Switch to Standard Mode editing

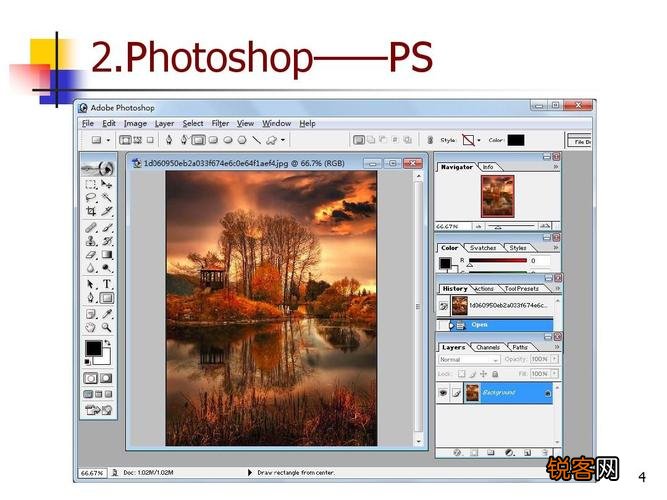coord(90,378)
